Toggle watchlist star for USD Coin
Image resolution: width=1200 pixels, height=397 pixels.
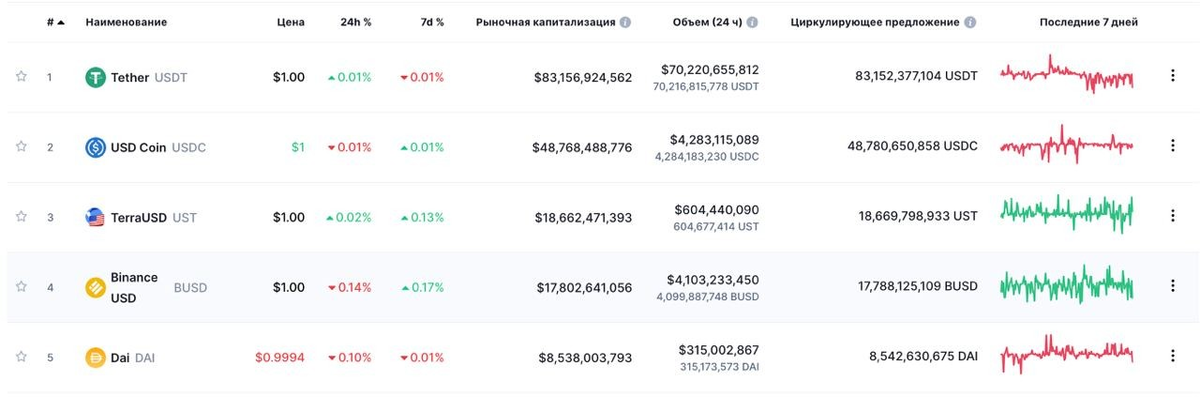click(x=20, y=147)
